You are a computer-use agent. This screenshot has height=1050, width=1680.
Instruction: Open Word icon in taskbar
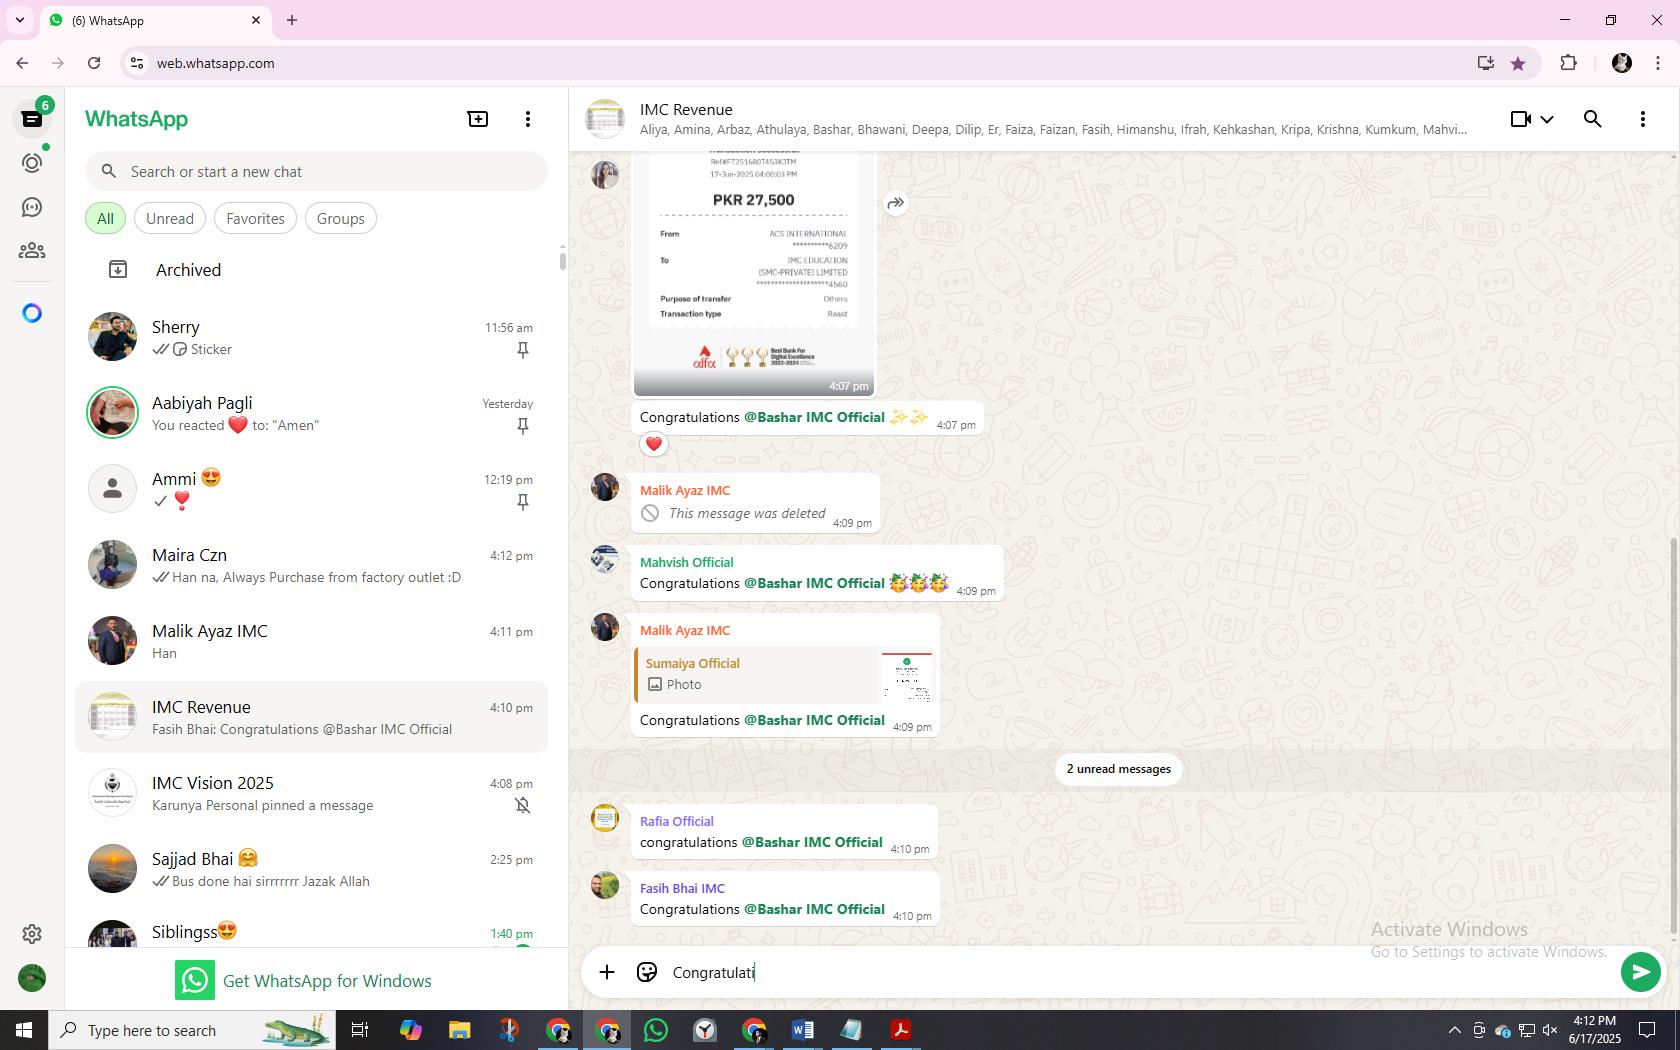pos(803,1030)
